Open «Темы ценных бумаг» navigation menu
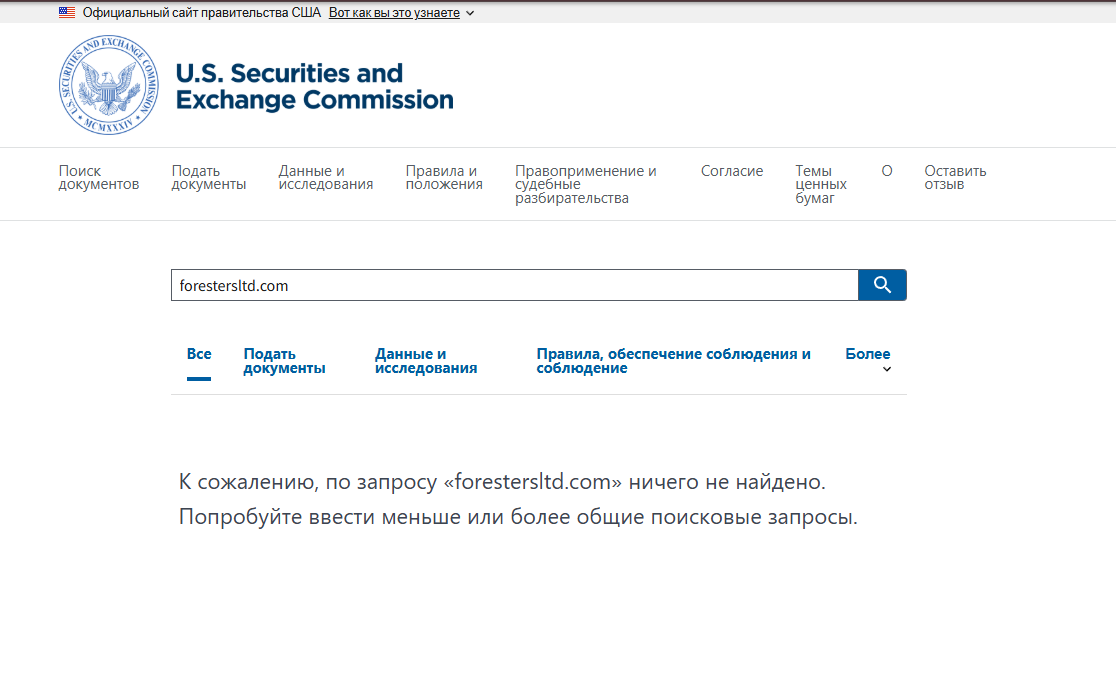1116x688 pixels. [821, 184]
